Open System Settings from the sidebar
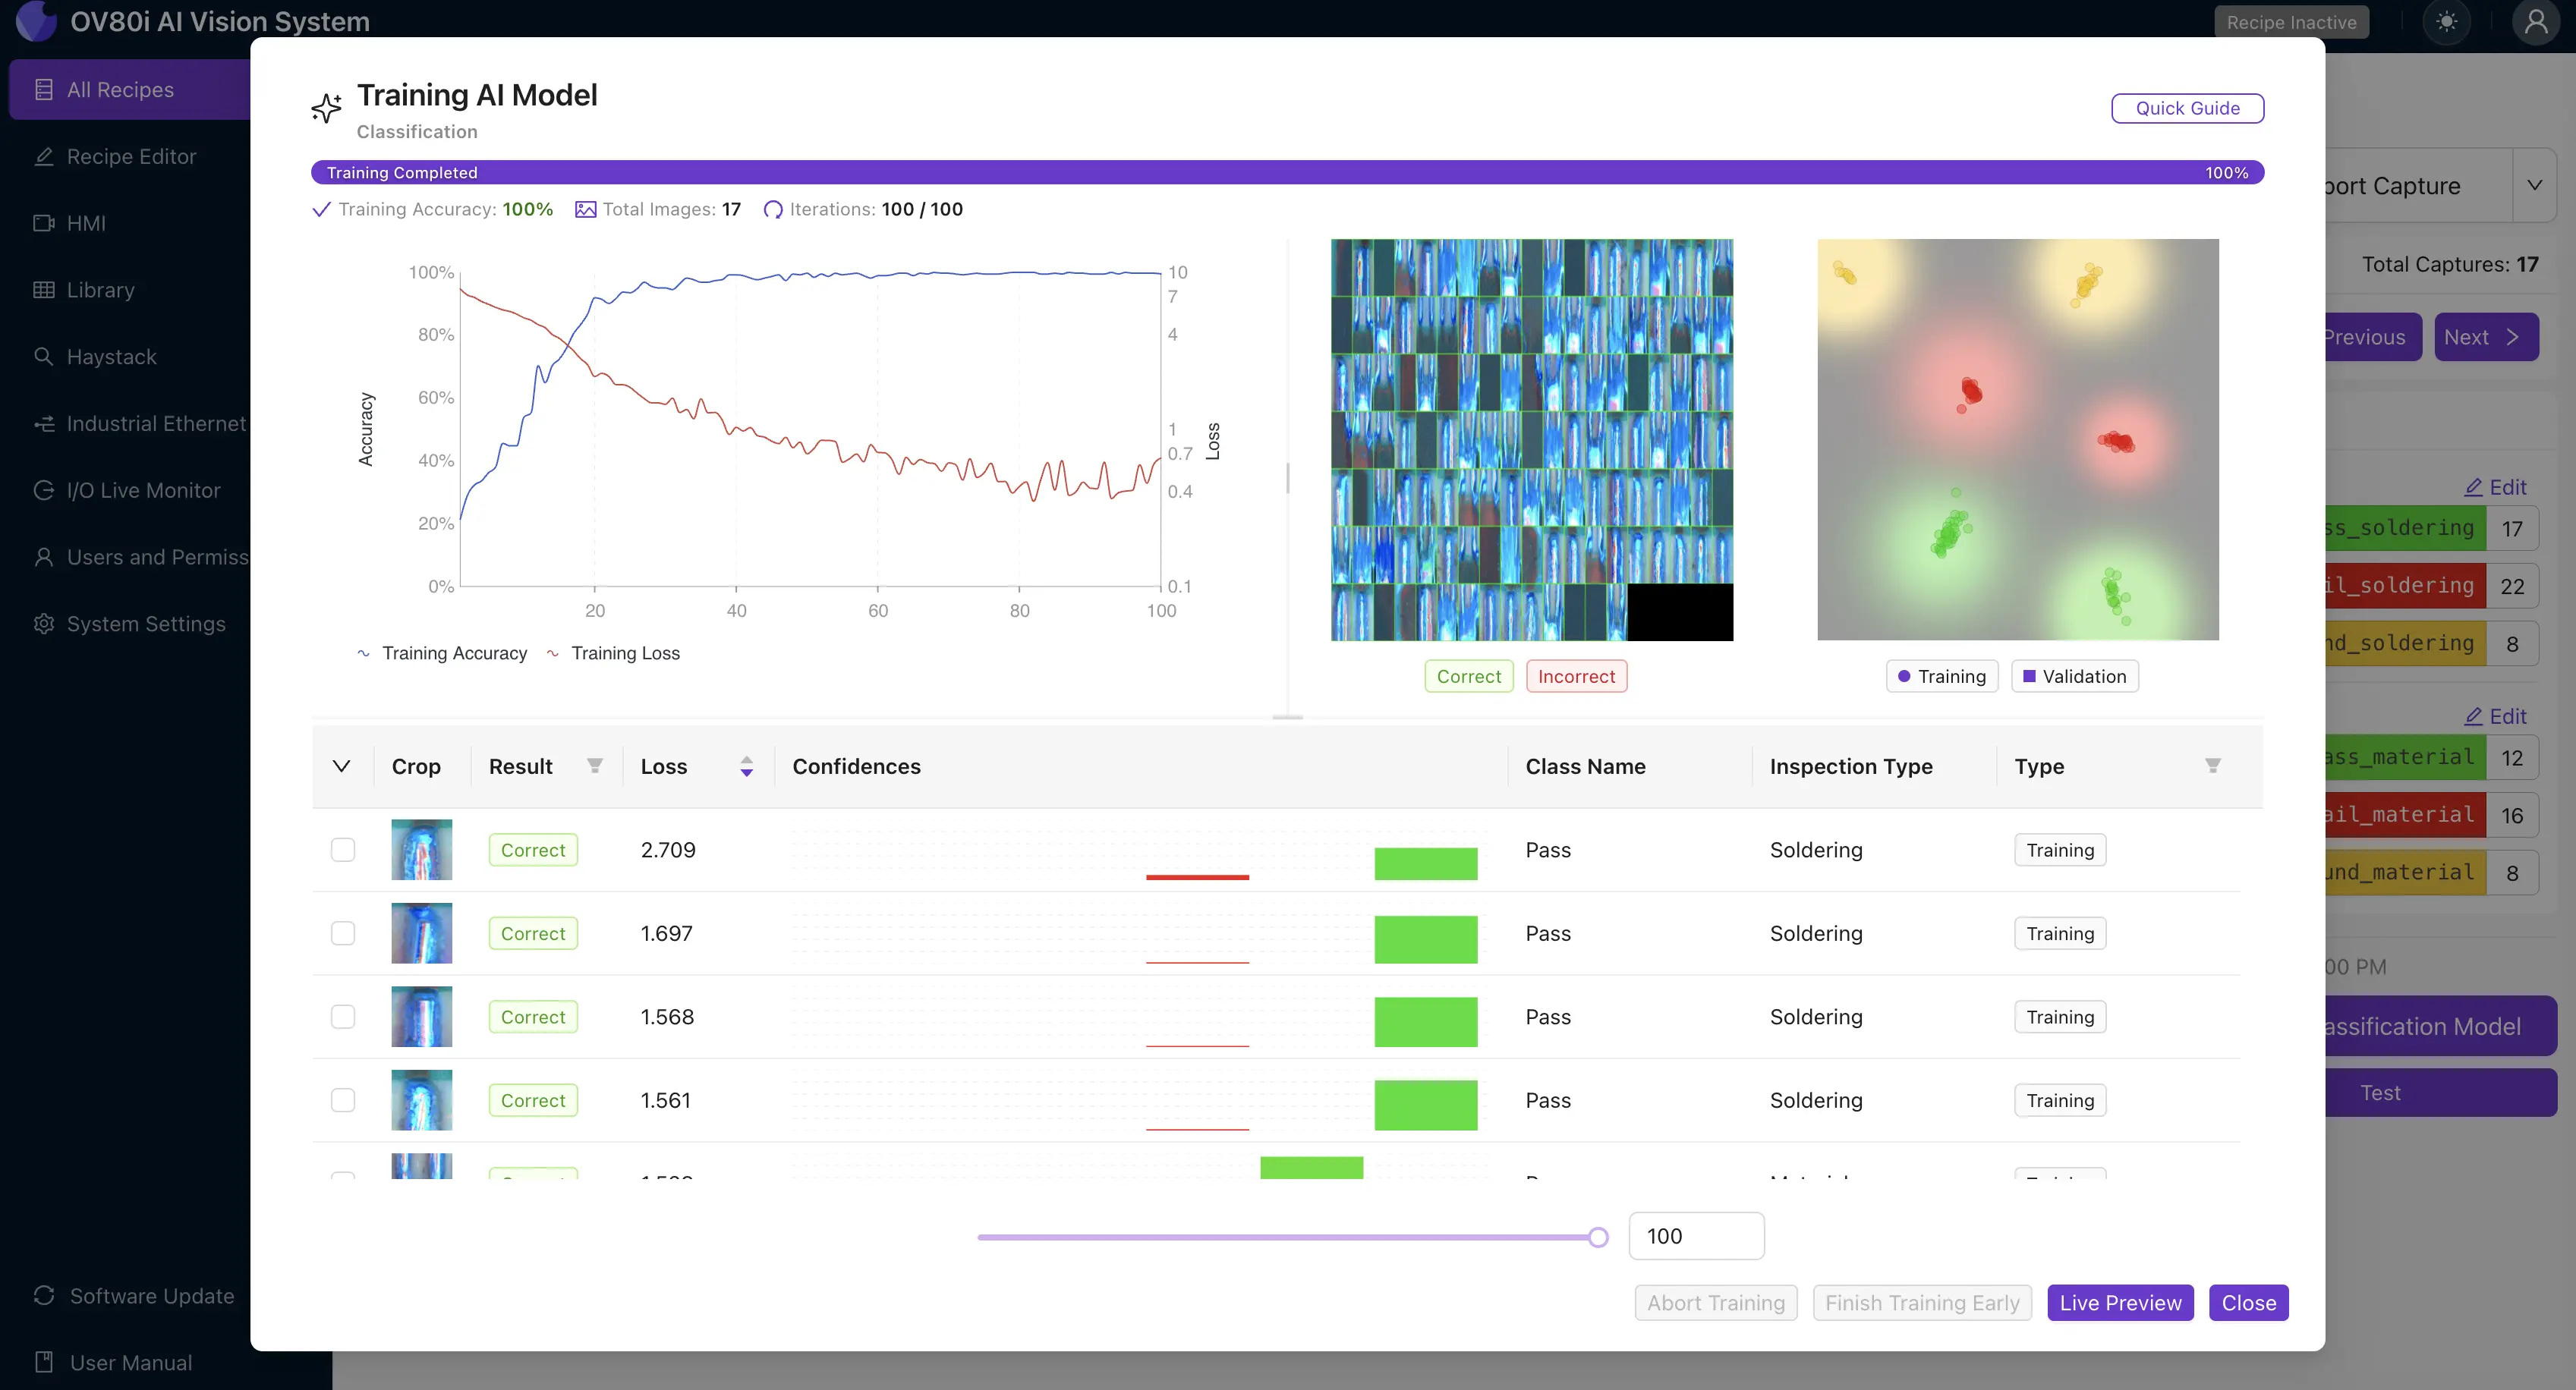2576x1390 pixels. point(146,623)
